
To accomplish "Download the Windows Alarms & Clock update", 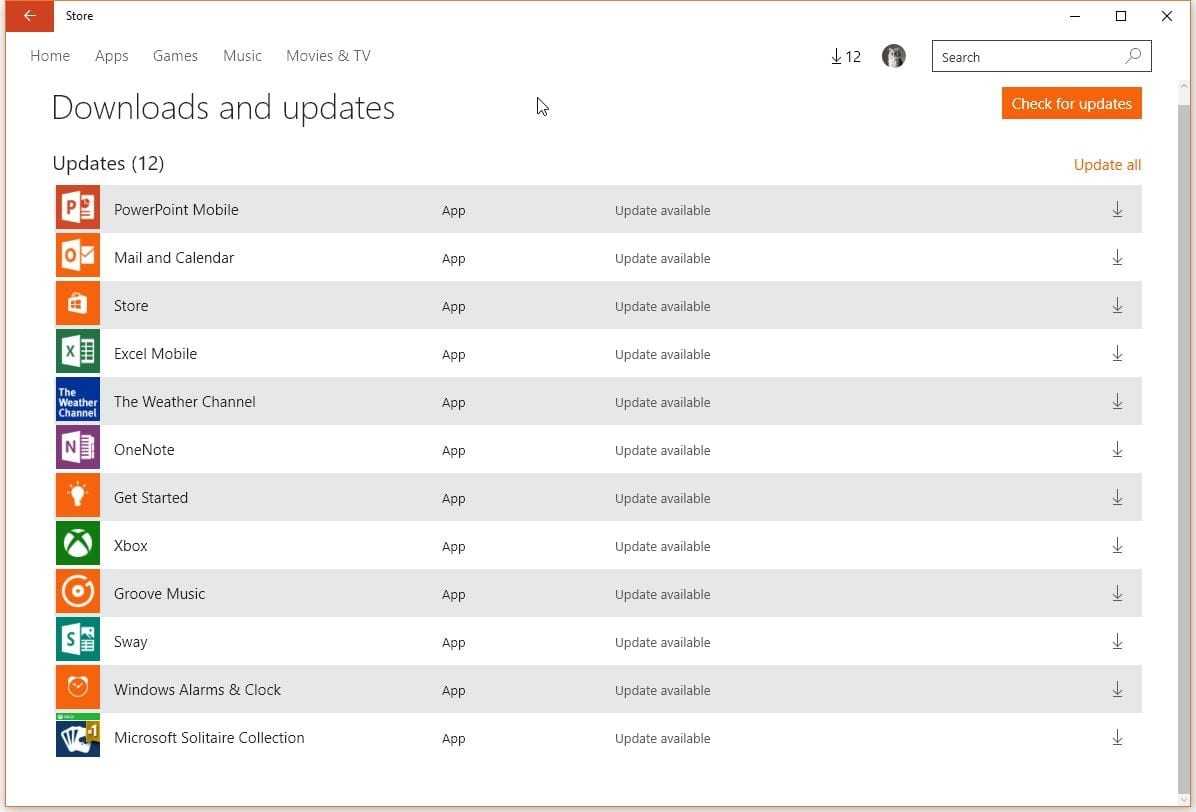I will 1117,689.
